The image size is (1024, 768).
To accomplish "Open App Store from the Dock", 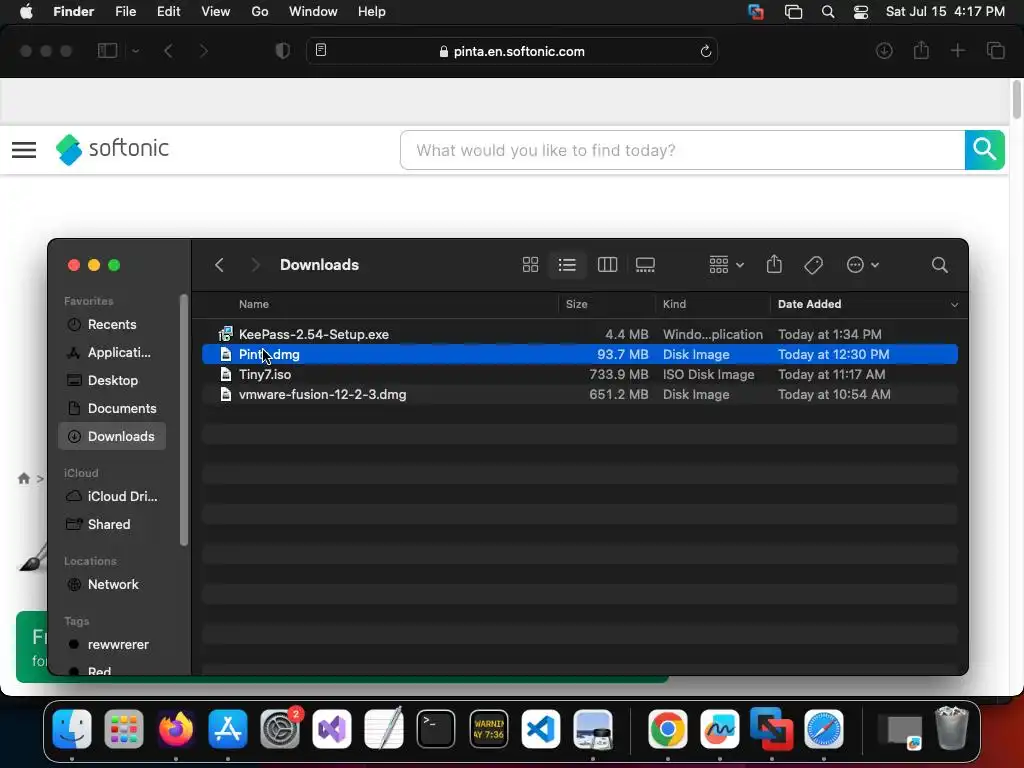I will 228,729.
